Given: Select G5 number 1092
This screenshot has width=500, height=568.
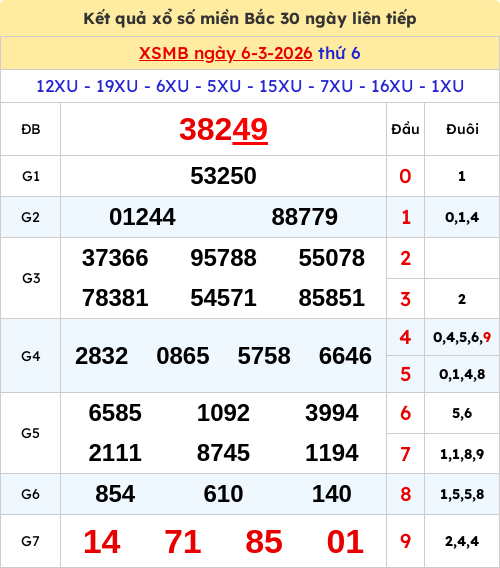Looking at the screenshot, I should point(224,413).
